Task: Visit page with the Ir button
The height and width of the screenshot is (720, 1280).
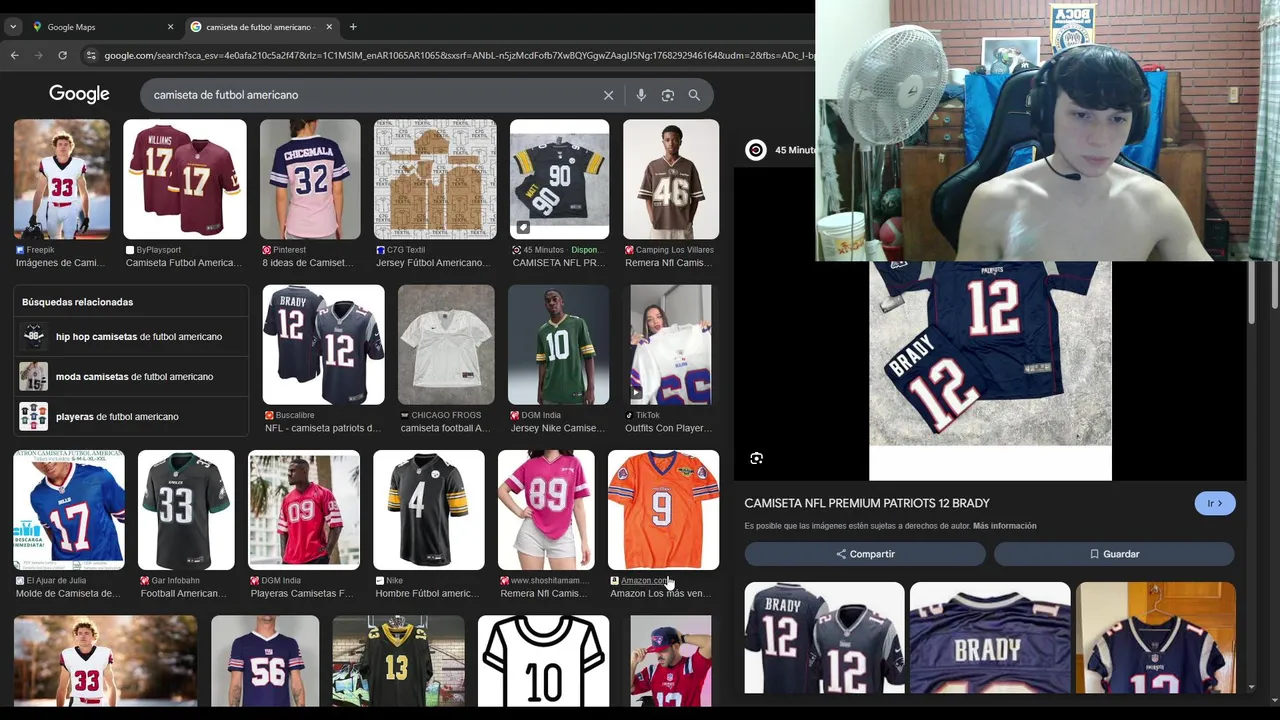Action: tap(1215, 504)
